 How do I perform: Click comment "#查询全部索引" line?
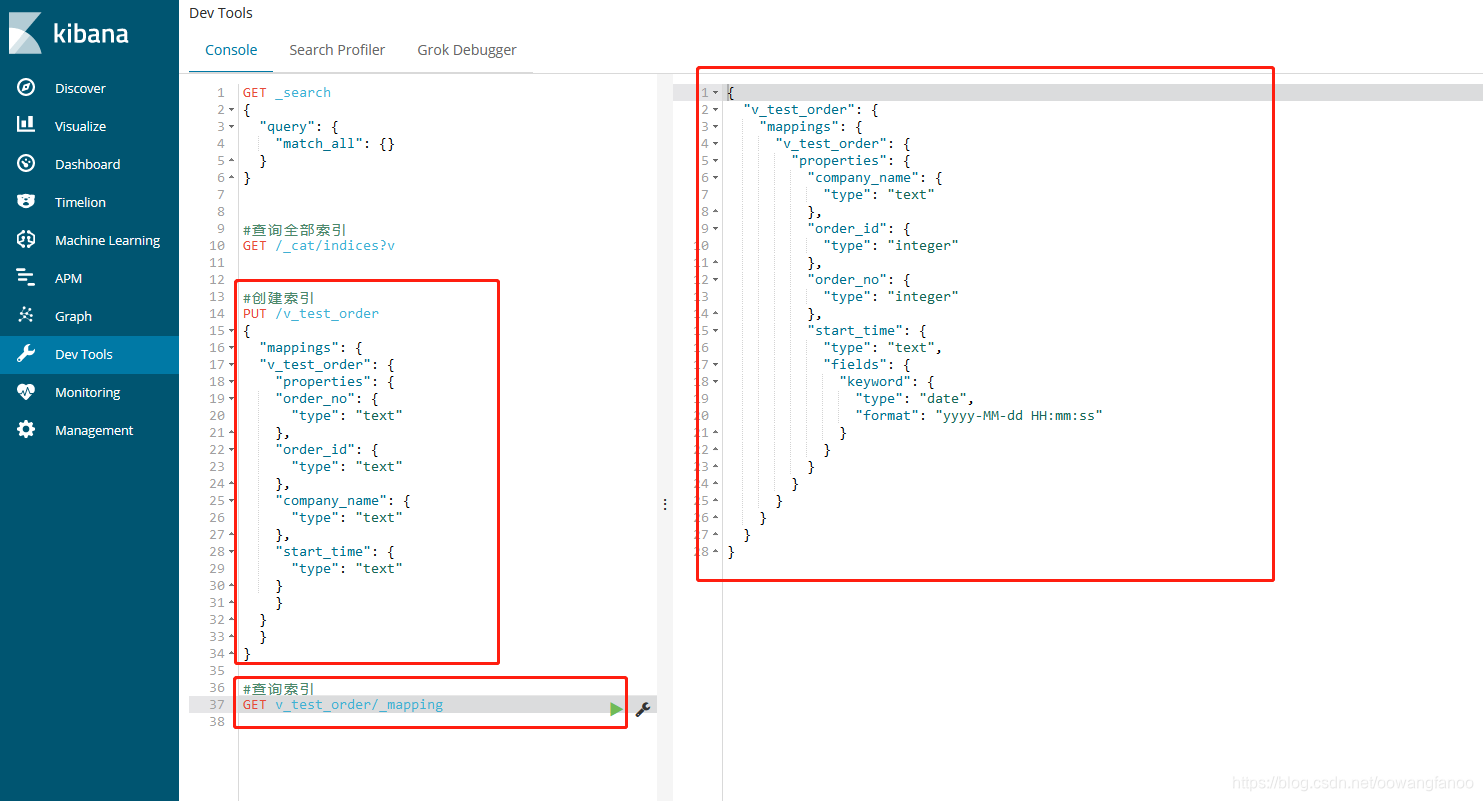(295, 229)
